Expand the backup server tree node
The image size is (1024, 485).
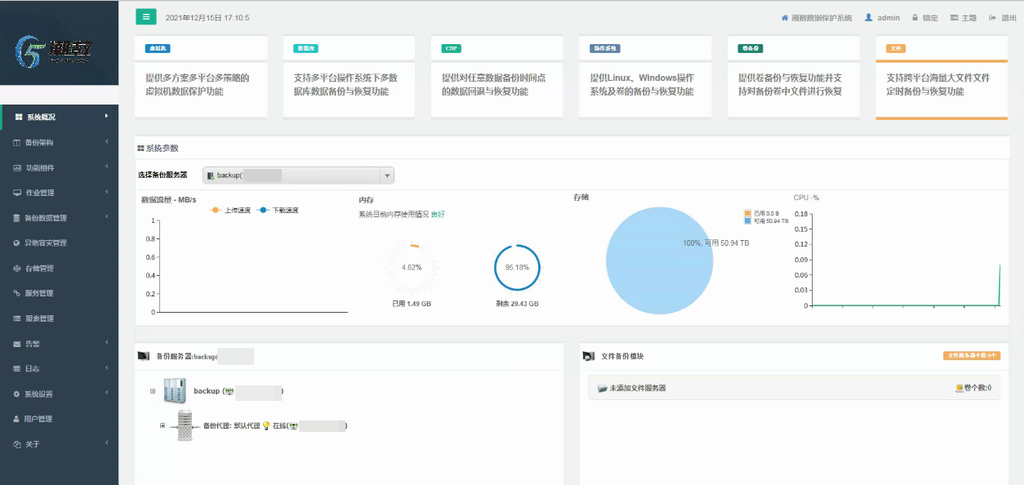click(152, 391)
